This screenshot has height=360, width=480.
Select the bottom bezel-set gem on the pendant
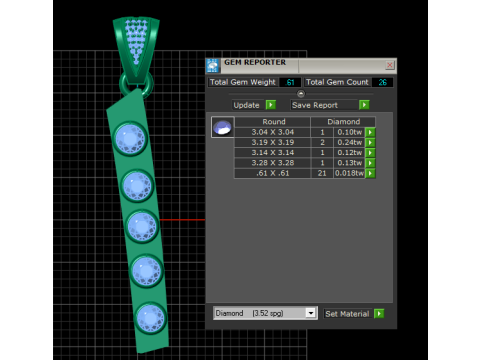[151, 318]
